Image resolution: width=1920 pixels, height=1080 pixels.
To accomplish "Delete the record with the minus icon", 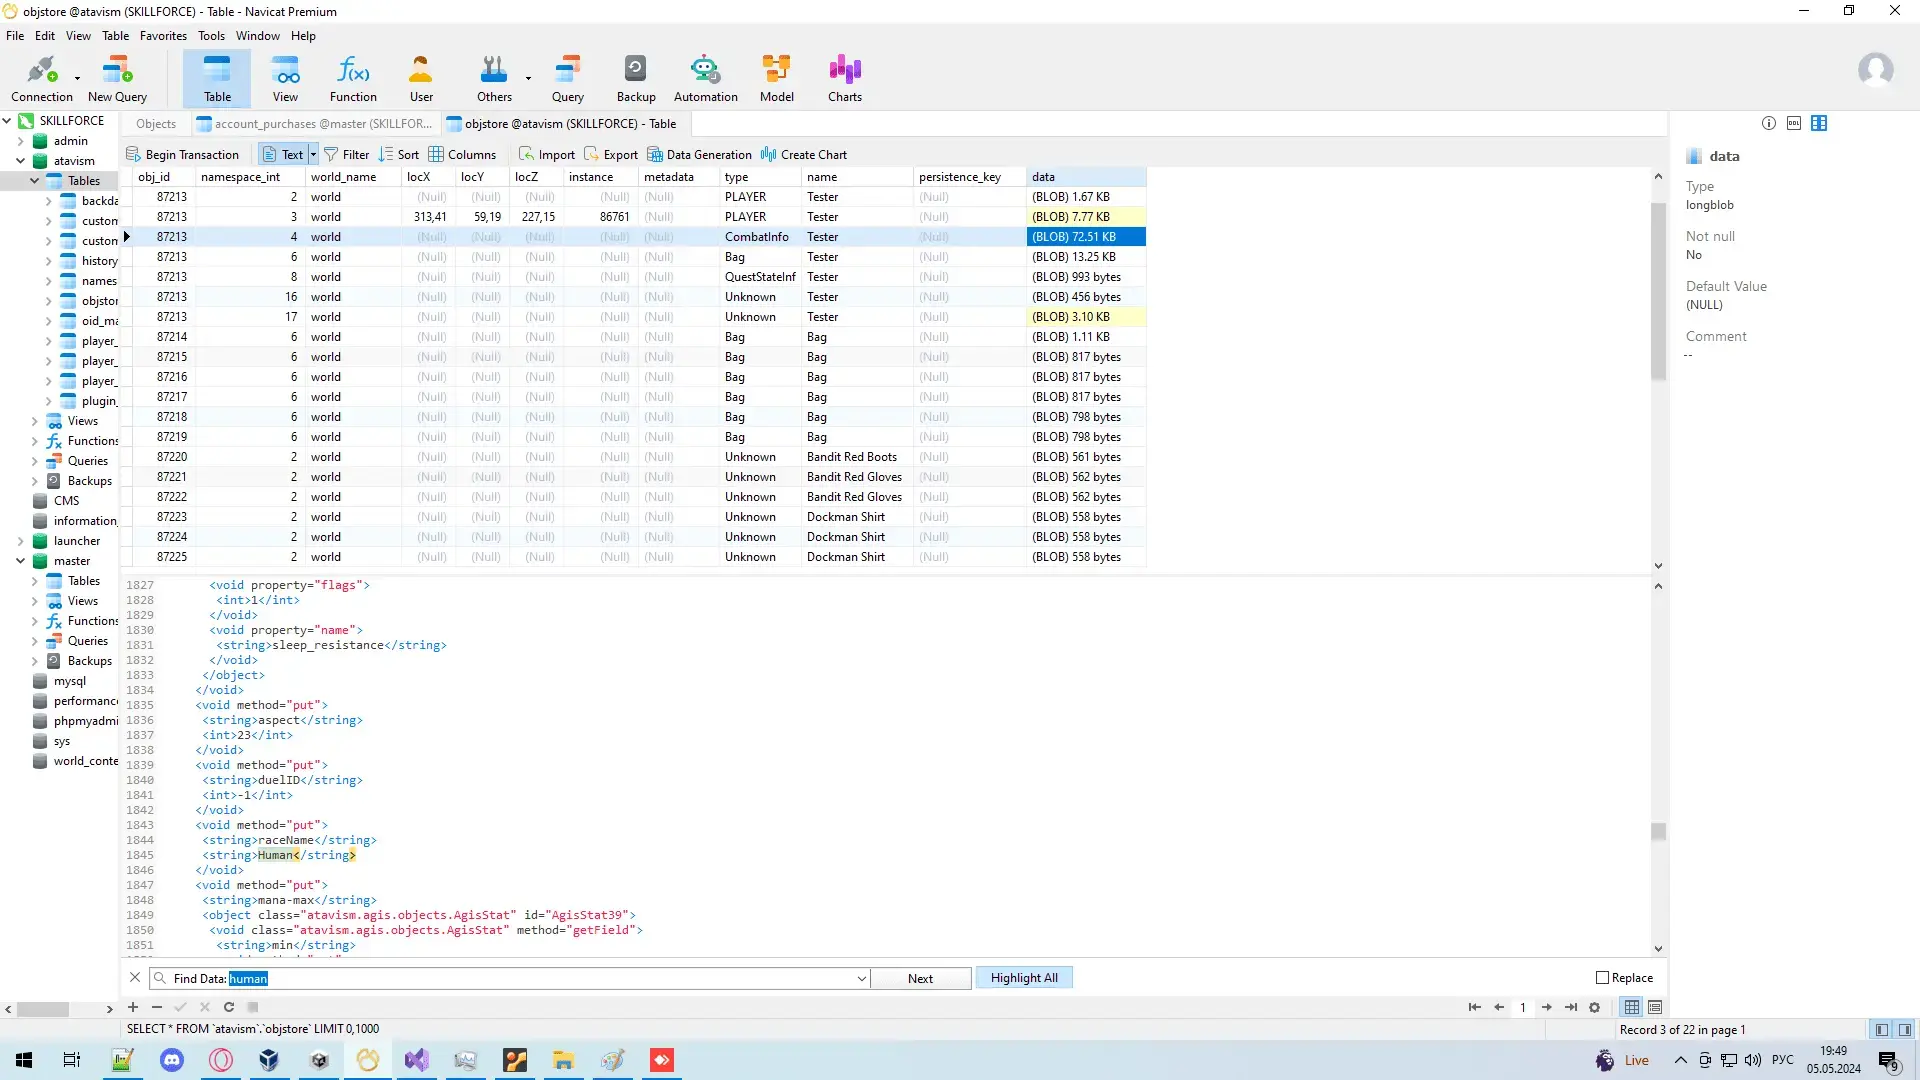I will point(157,1007).
